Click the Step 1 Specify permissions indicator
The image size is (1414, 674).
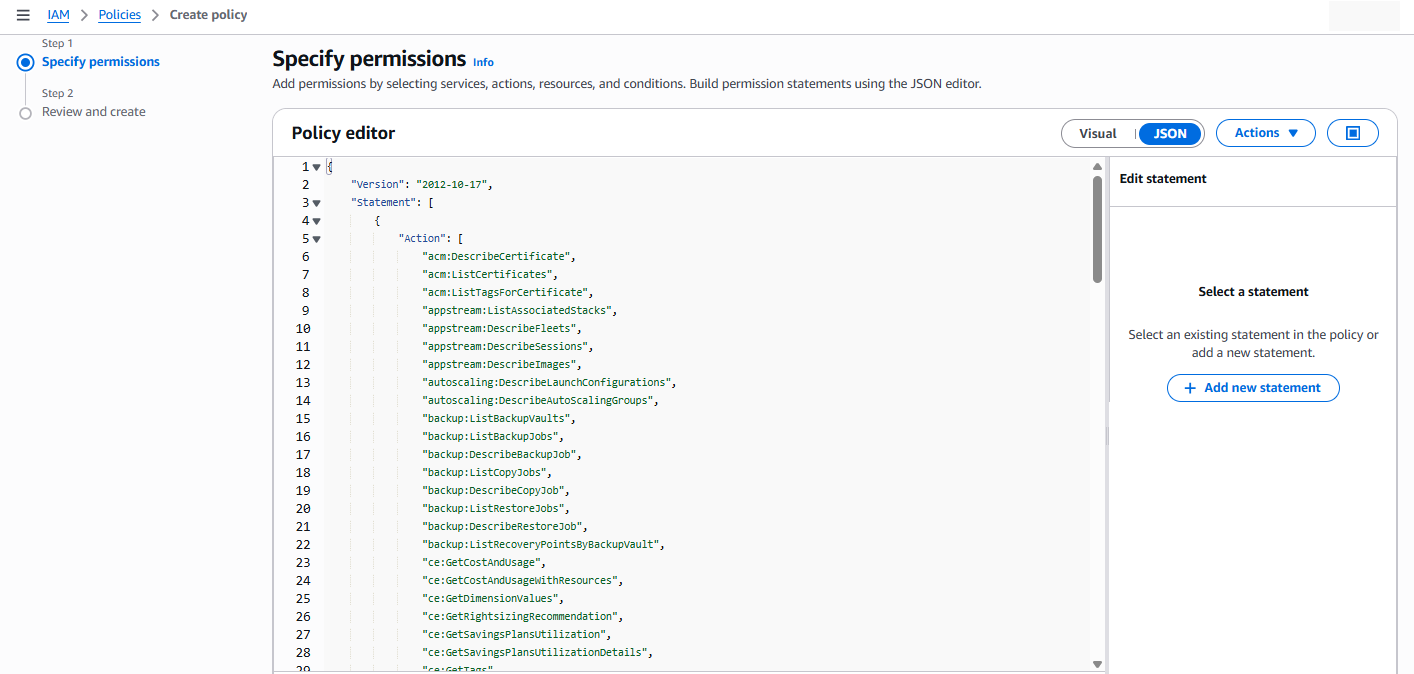pos(26,62)
